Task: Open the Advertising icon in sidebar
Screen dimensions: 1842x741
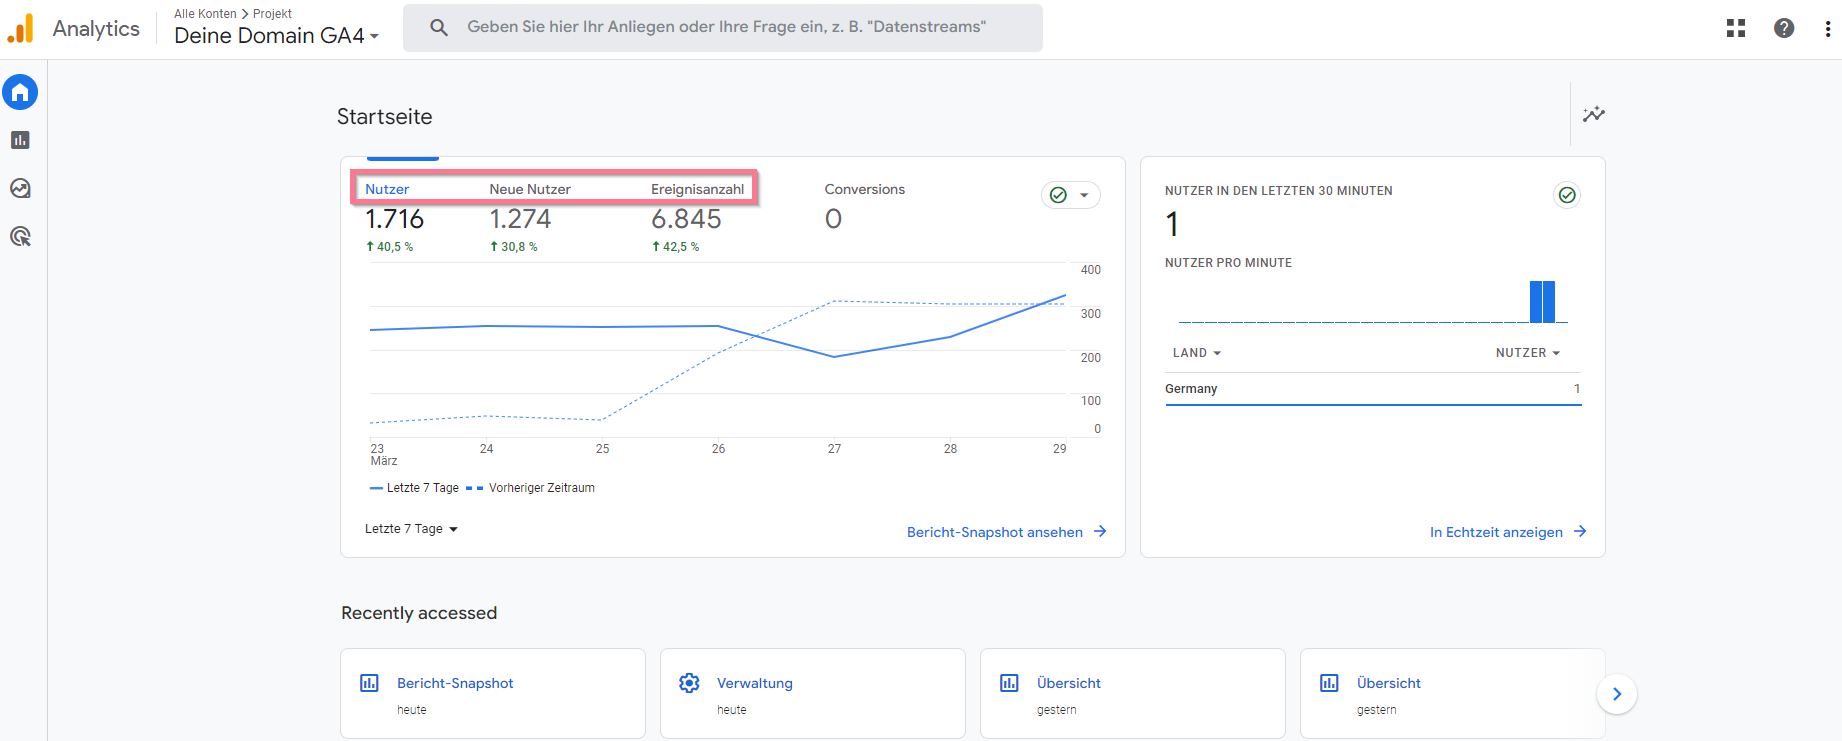Action: pos(20,237)
